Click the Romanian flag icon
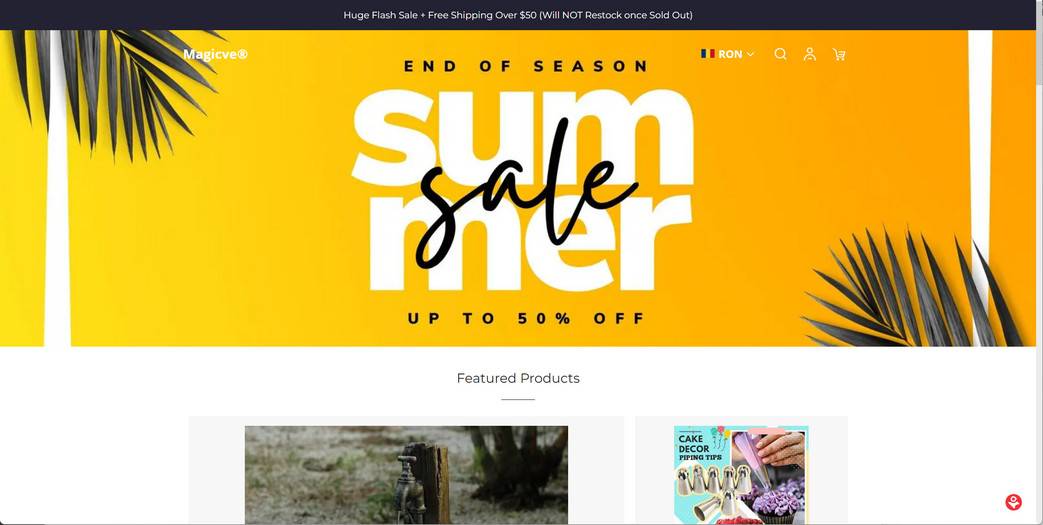This screenshot has height=525, width=1043. tap(708, 53)
